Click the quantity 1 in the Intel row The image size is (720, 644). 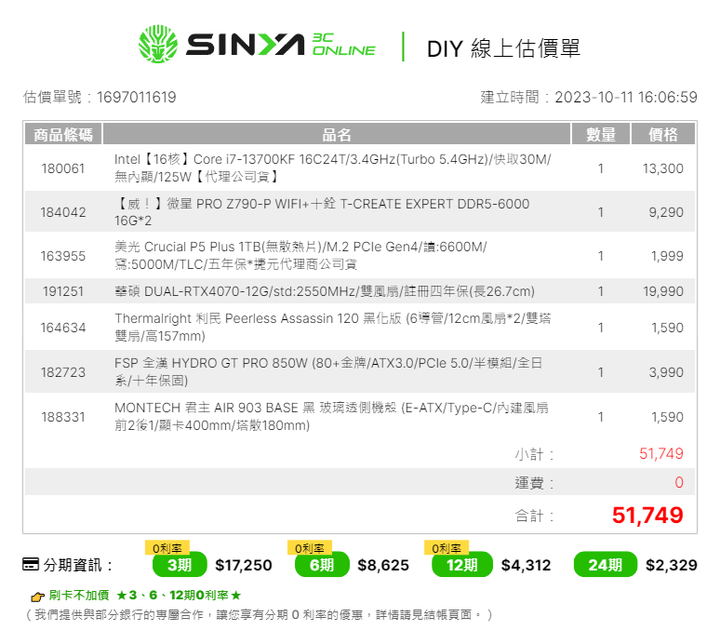tap(600, 169)
